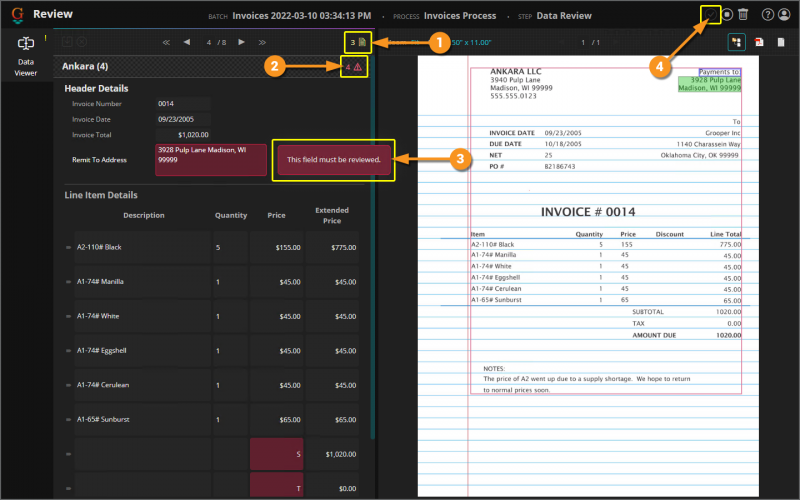Image resolution: width=800 pixels, height=500 pixels.
Task: Open the user account profile icon
Action: 784,15
